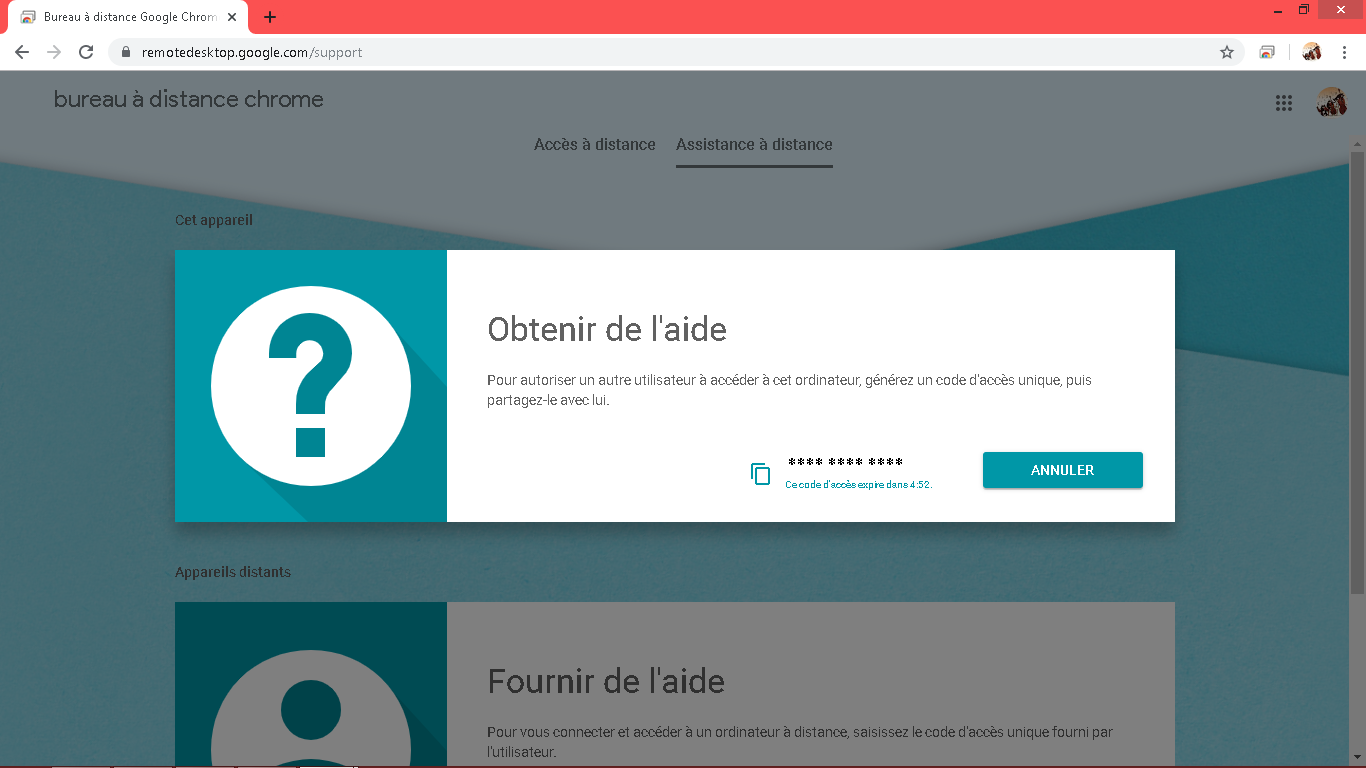The width and height of the screenshot is (1366, 768).
Task: Click the bureau à distance chrome title
Action: pyautogui.click(x=189, y=99)
